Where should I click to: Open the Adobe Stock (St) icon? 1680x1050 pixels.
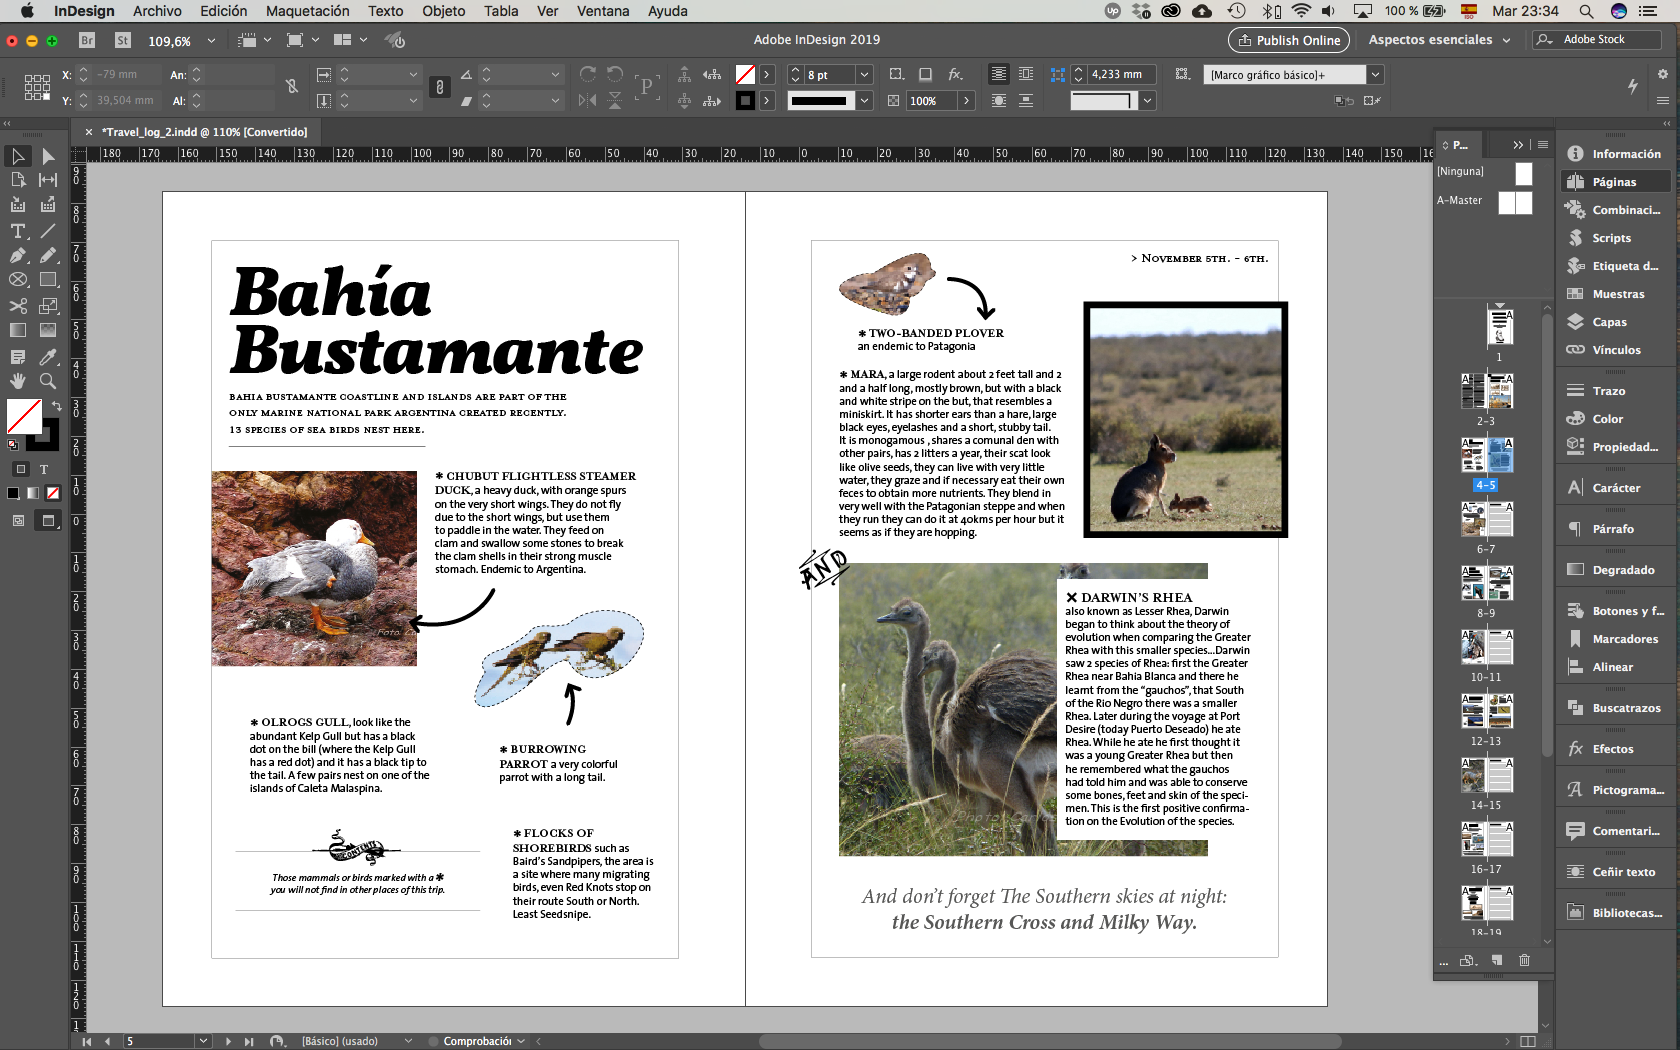[123, 40]
